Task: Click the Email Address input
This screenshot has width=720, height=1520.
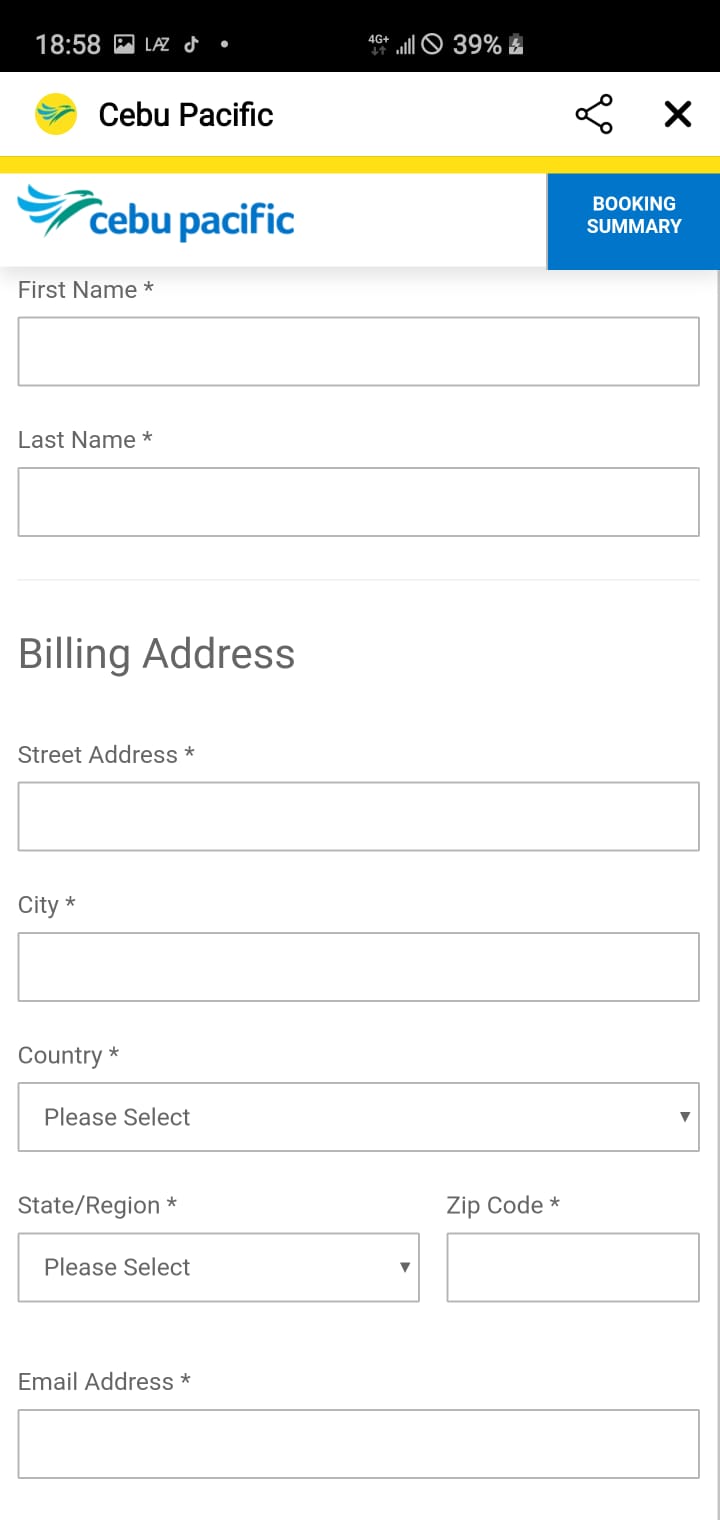Action: (x=358, y=1444)
